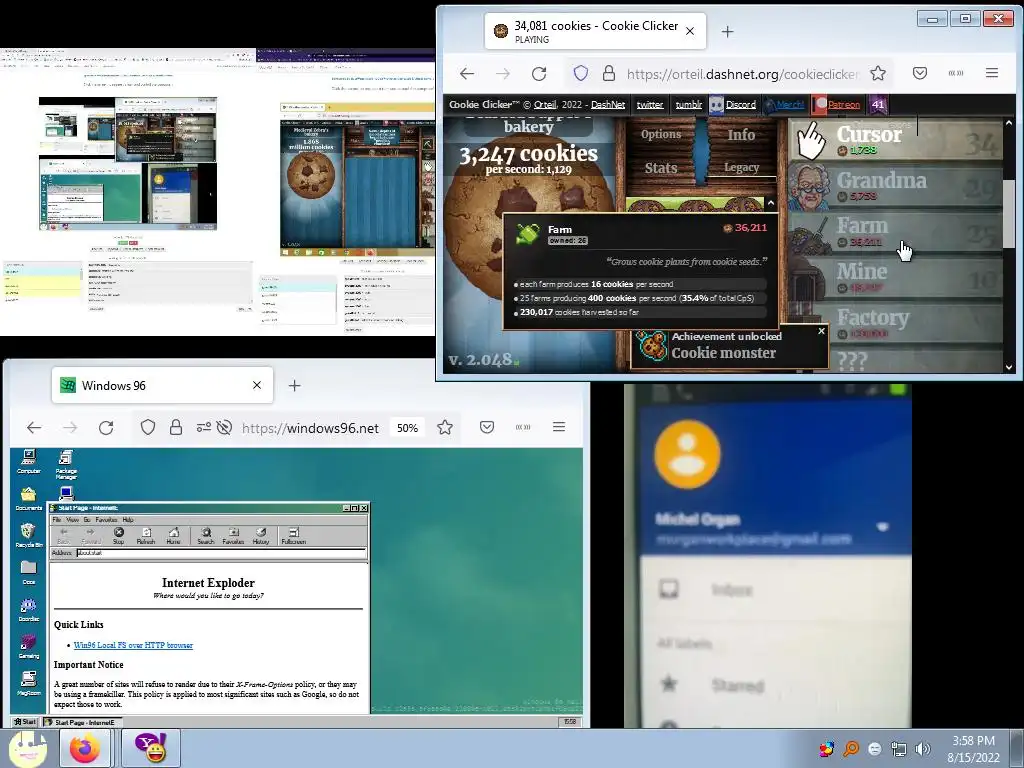Open Recycle Bin on Windows 96 desktop
Screen dimensions: 1024x768
[29, 536]
